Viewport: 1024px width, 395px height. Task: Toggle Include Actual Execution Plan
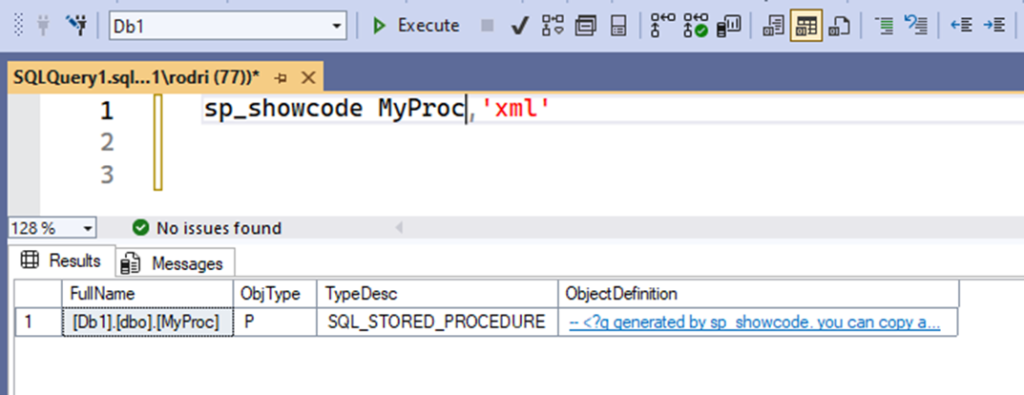[x=663, y=26]
